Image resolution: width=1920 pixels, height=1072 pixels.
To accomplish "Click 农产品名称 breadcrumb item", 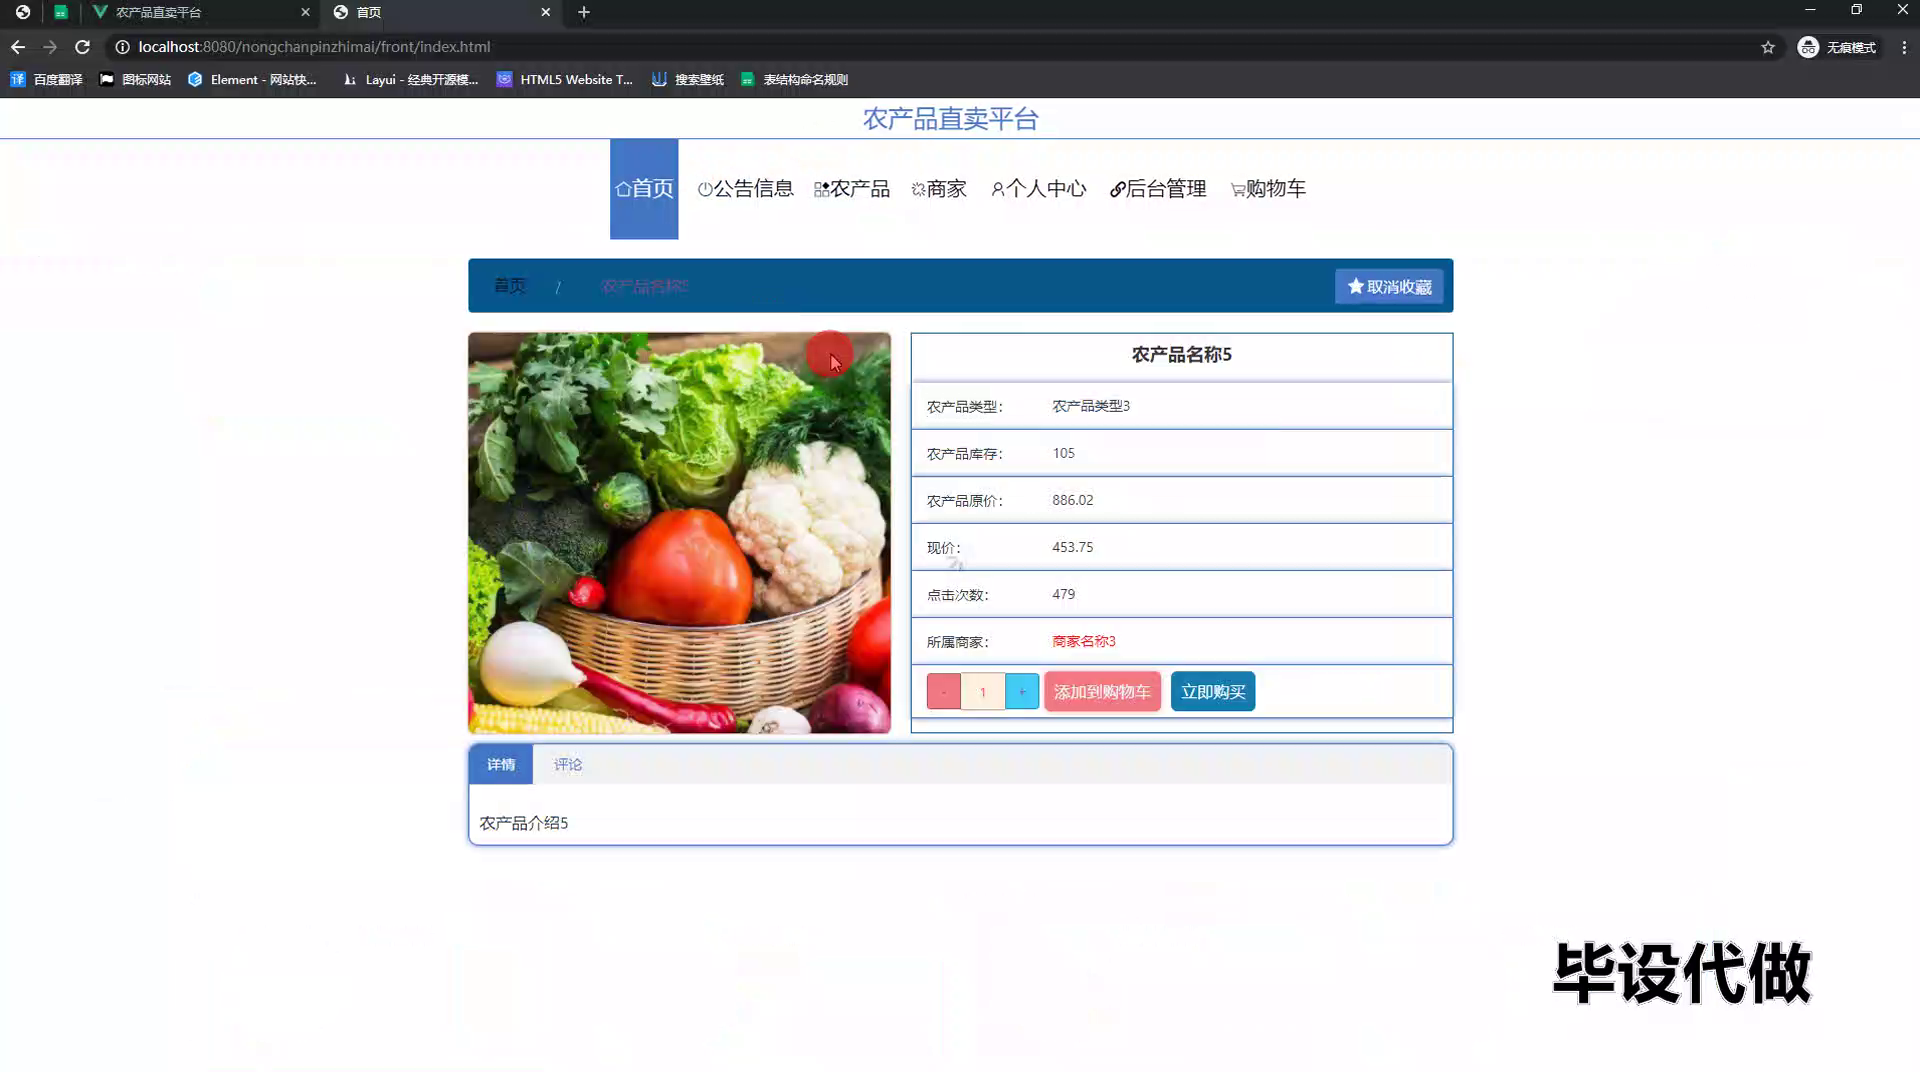I will 644,286.
